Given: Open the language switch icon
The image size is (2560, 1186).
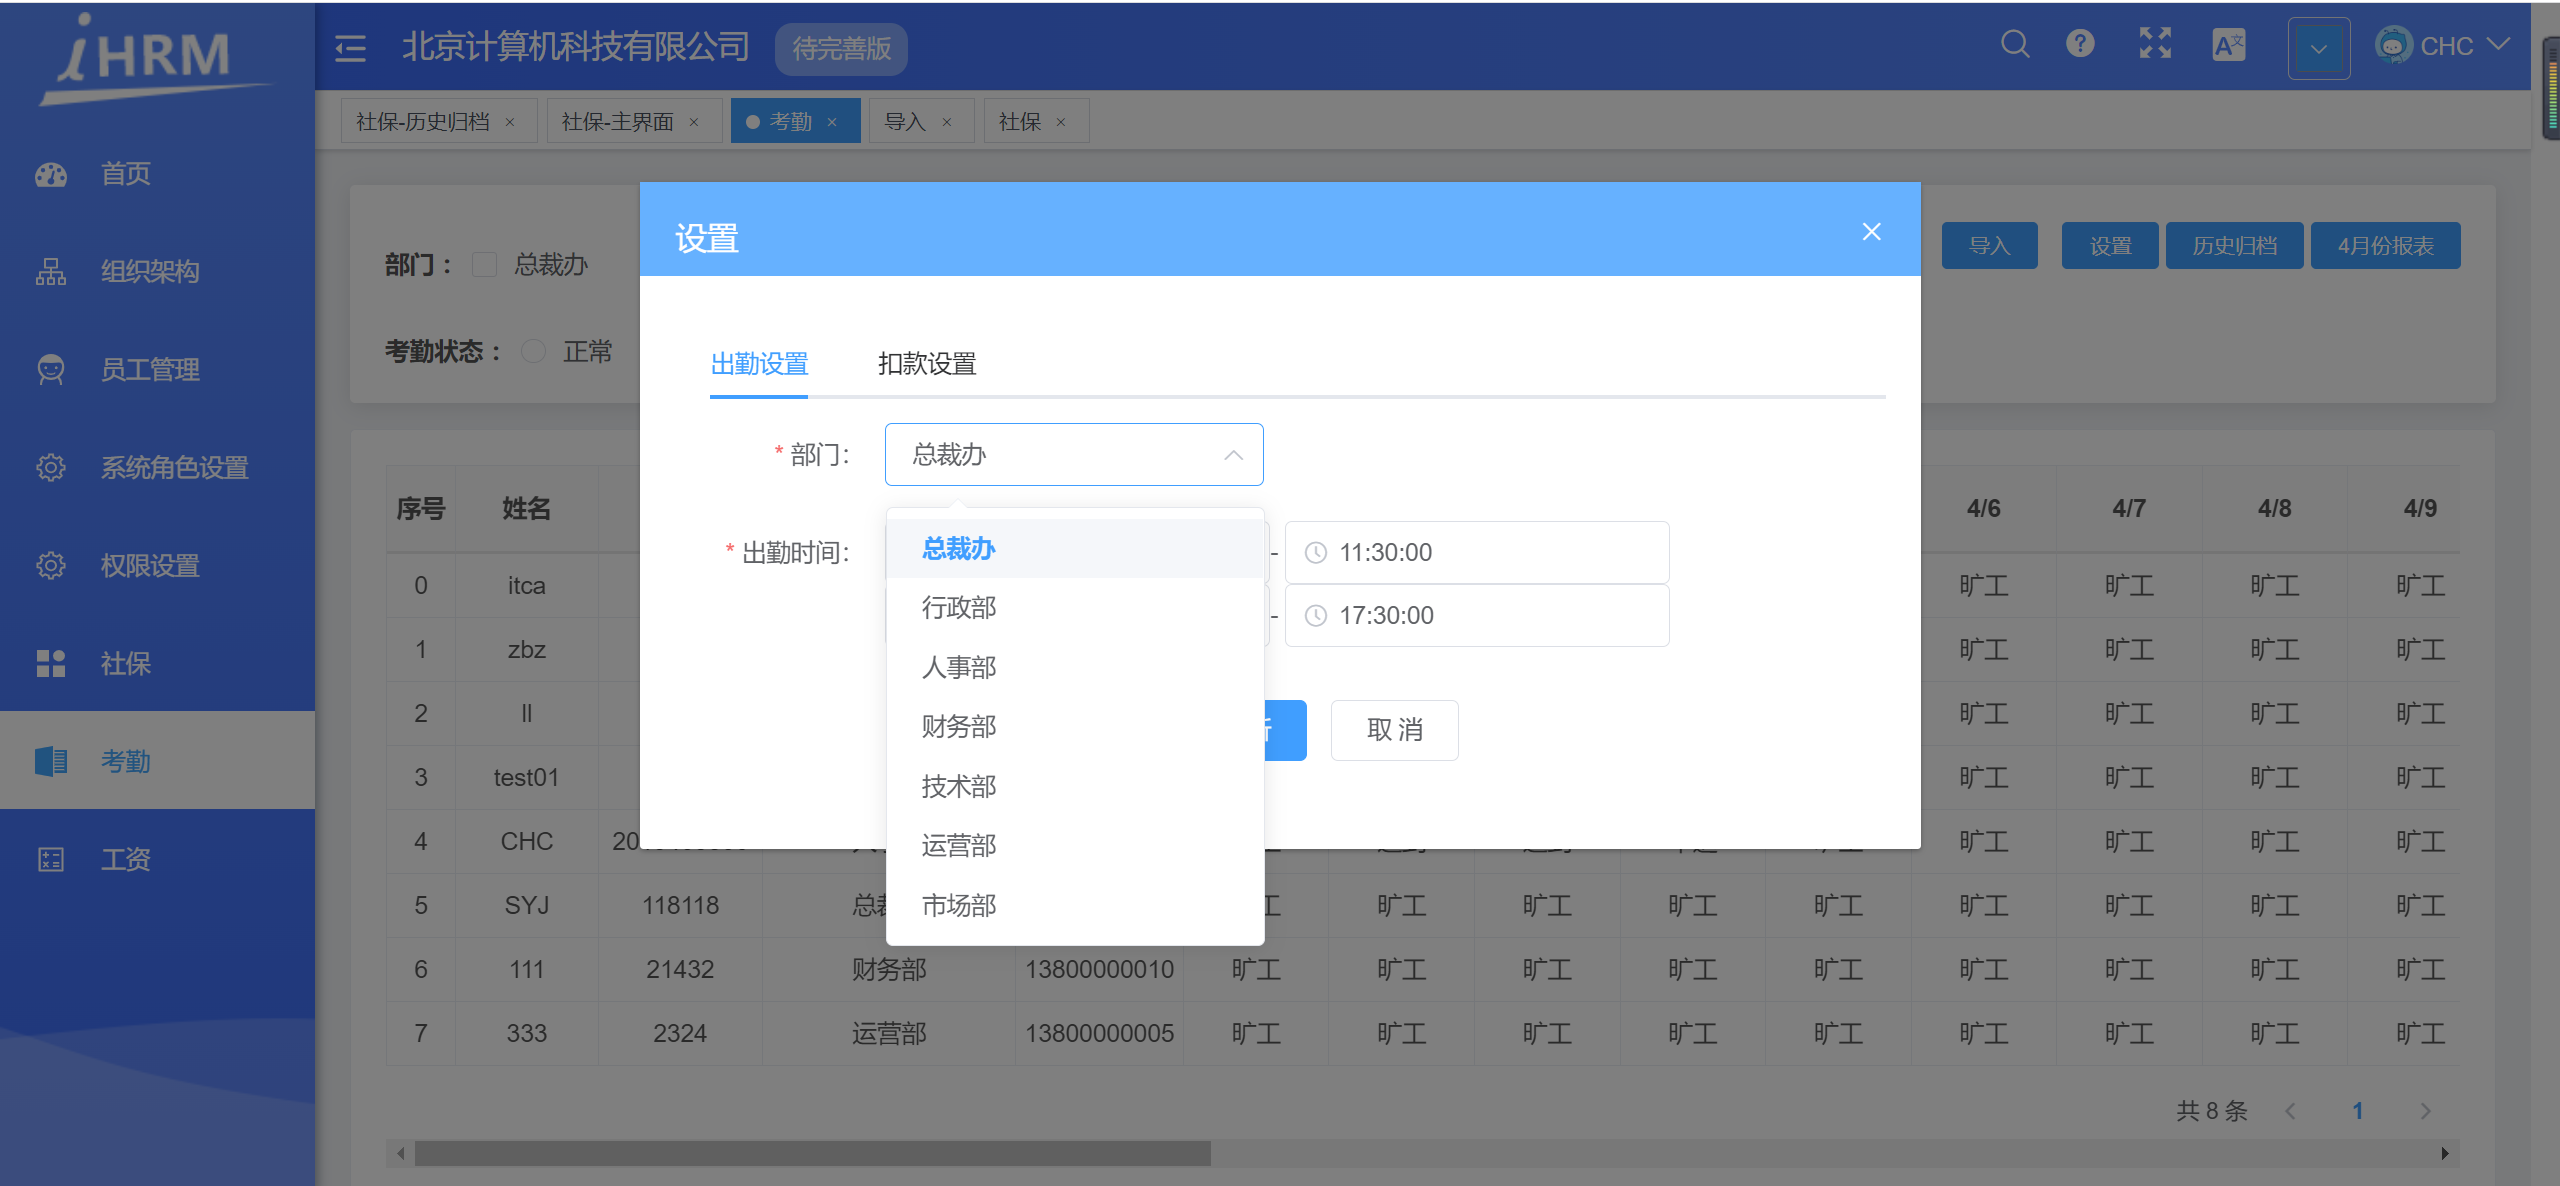Looking at the screenshot, I should 2229,45.
